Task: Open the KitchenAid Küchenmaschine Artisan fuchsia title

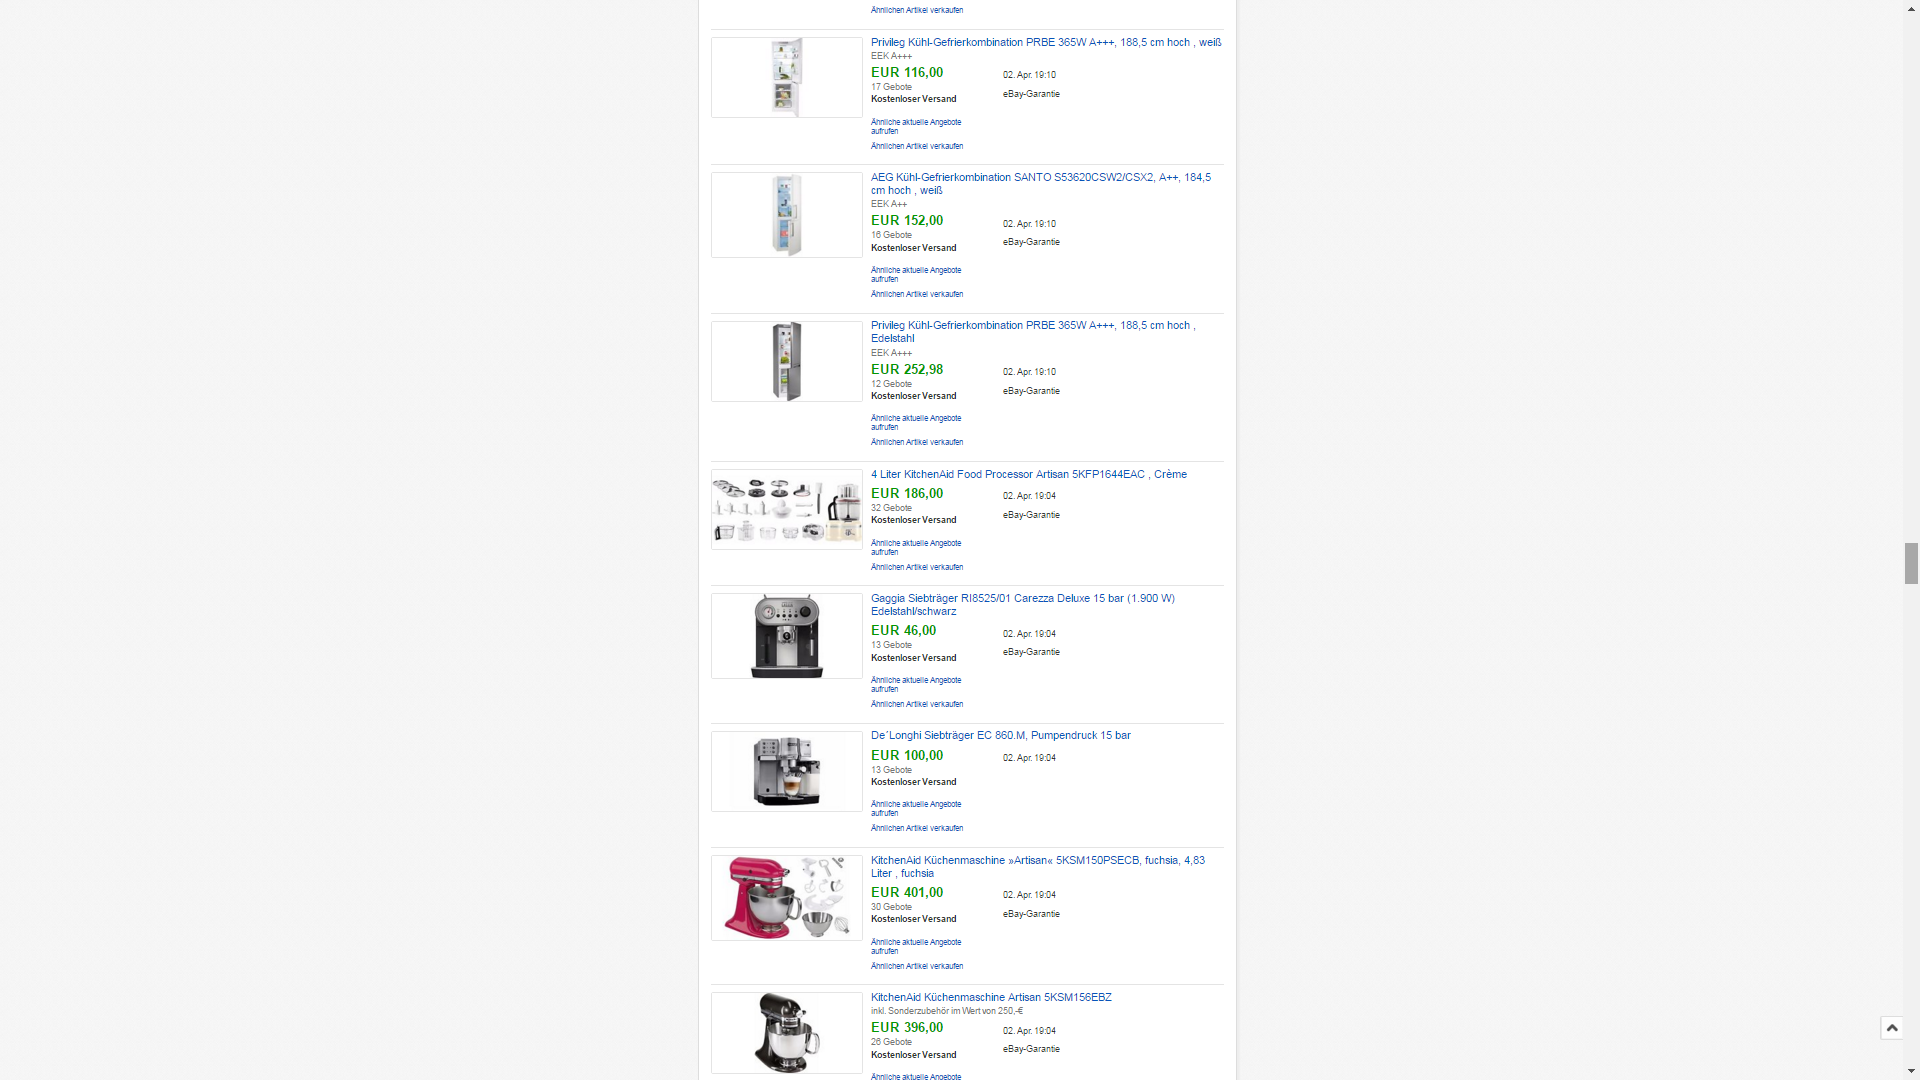Action: tap(1038, 867)
